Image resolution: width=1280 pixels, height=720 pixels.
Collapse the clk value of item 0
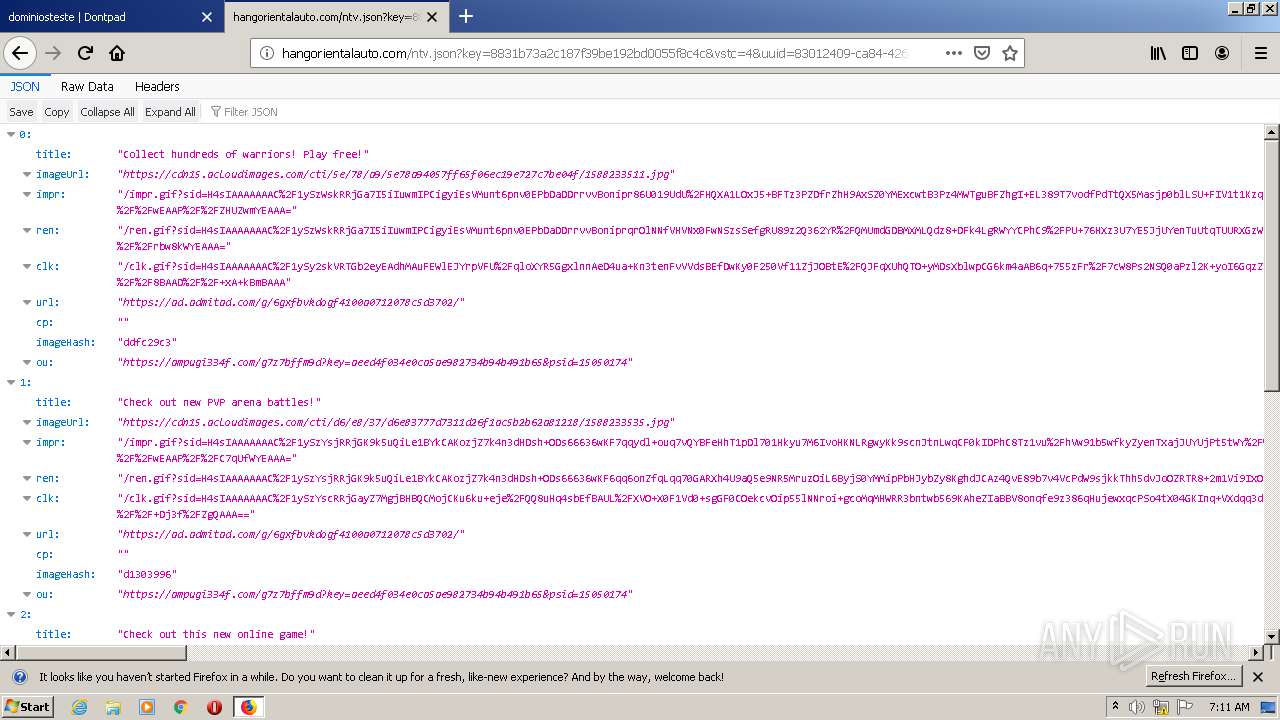pos(27,266)
